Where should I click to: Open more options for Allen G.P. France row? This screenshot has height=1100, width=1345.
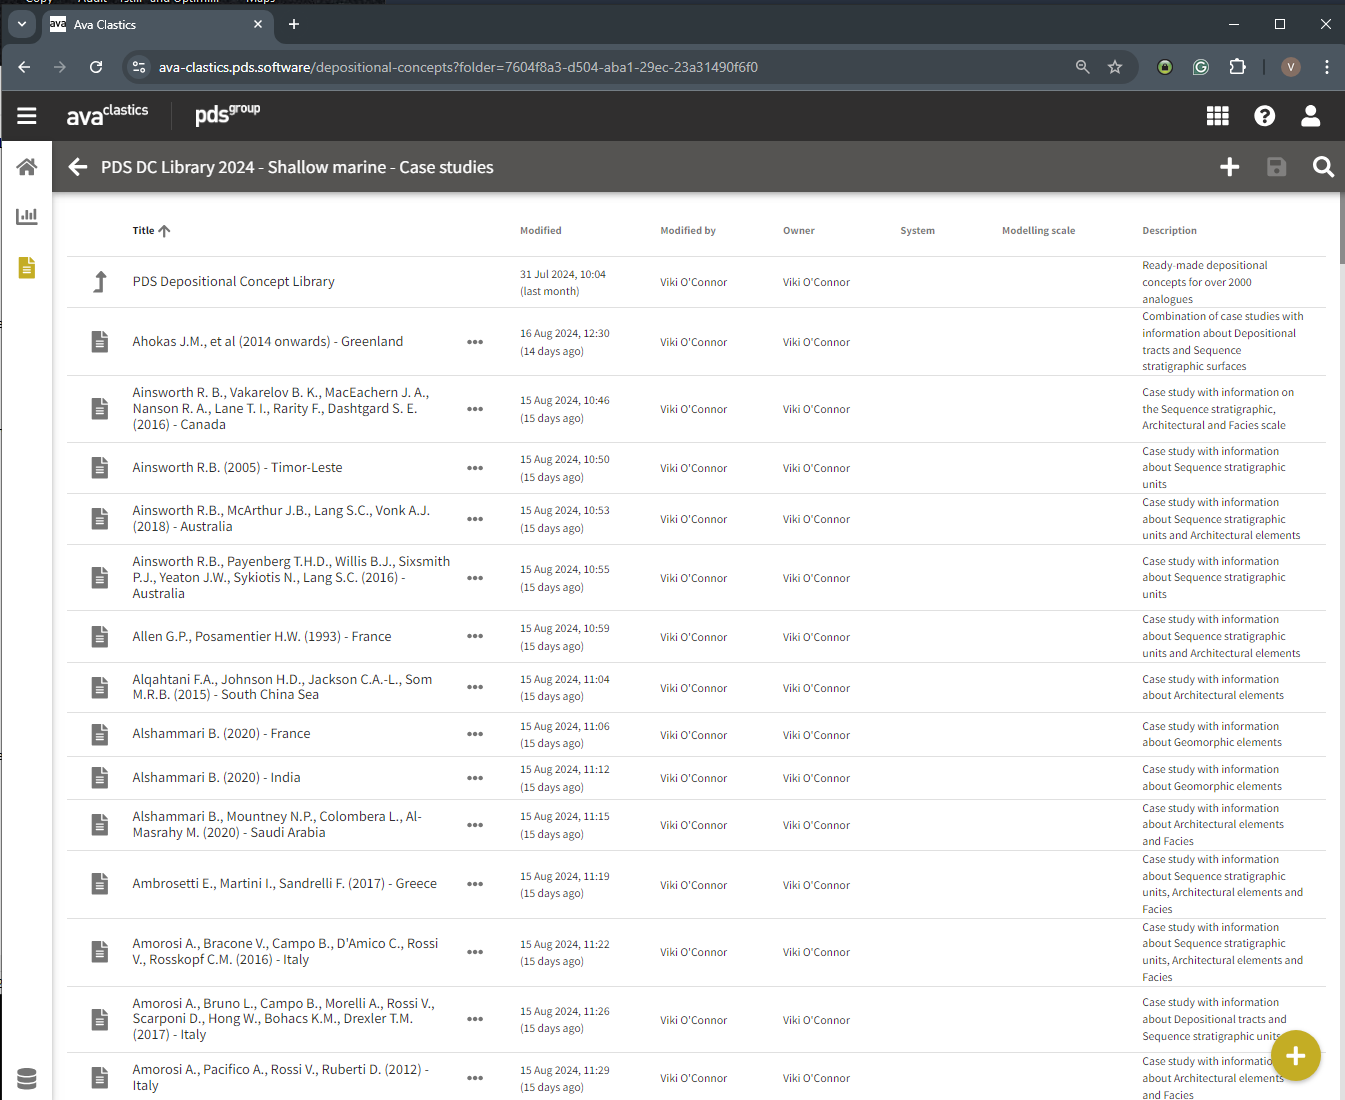[475, 637]
